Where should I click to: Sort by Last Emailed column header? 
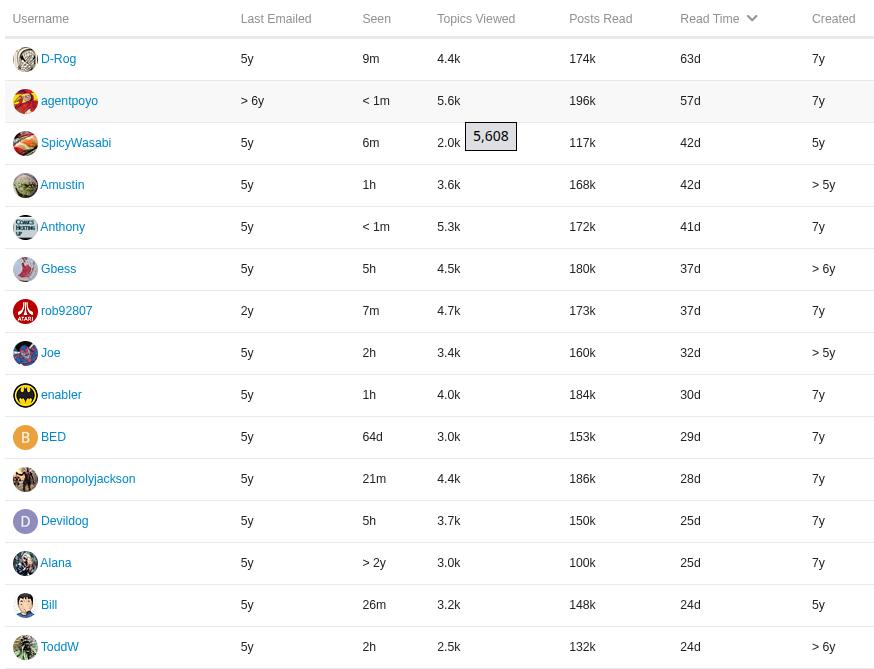(x=276, y=19)
